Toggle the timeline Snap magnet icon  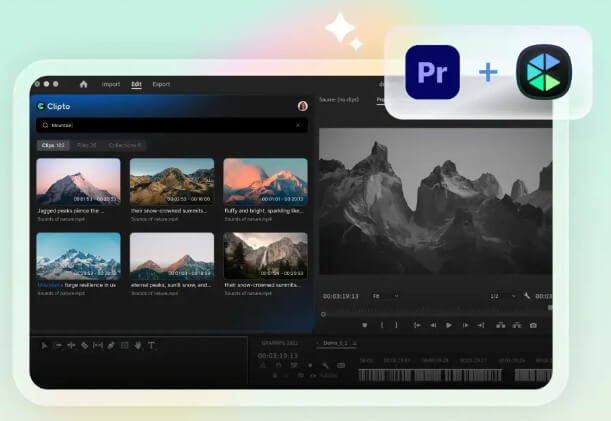click(279, 366)
